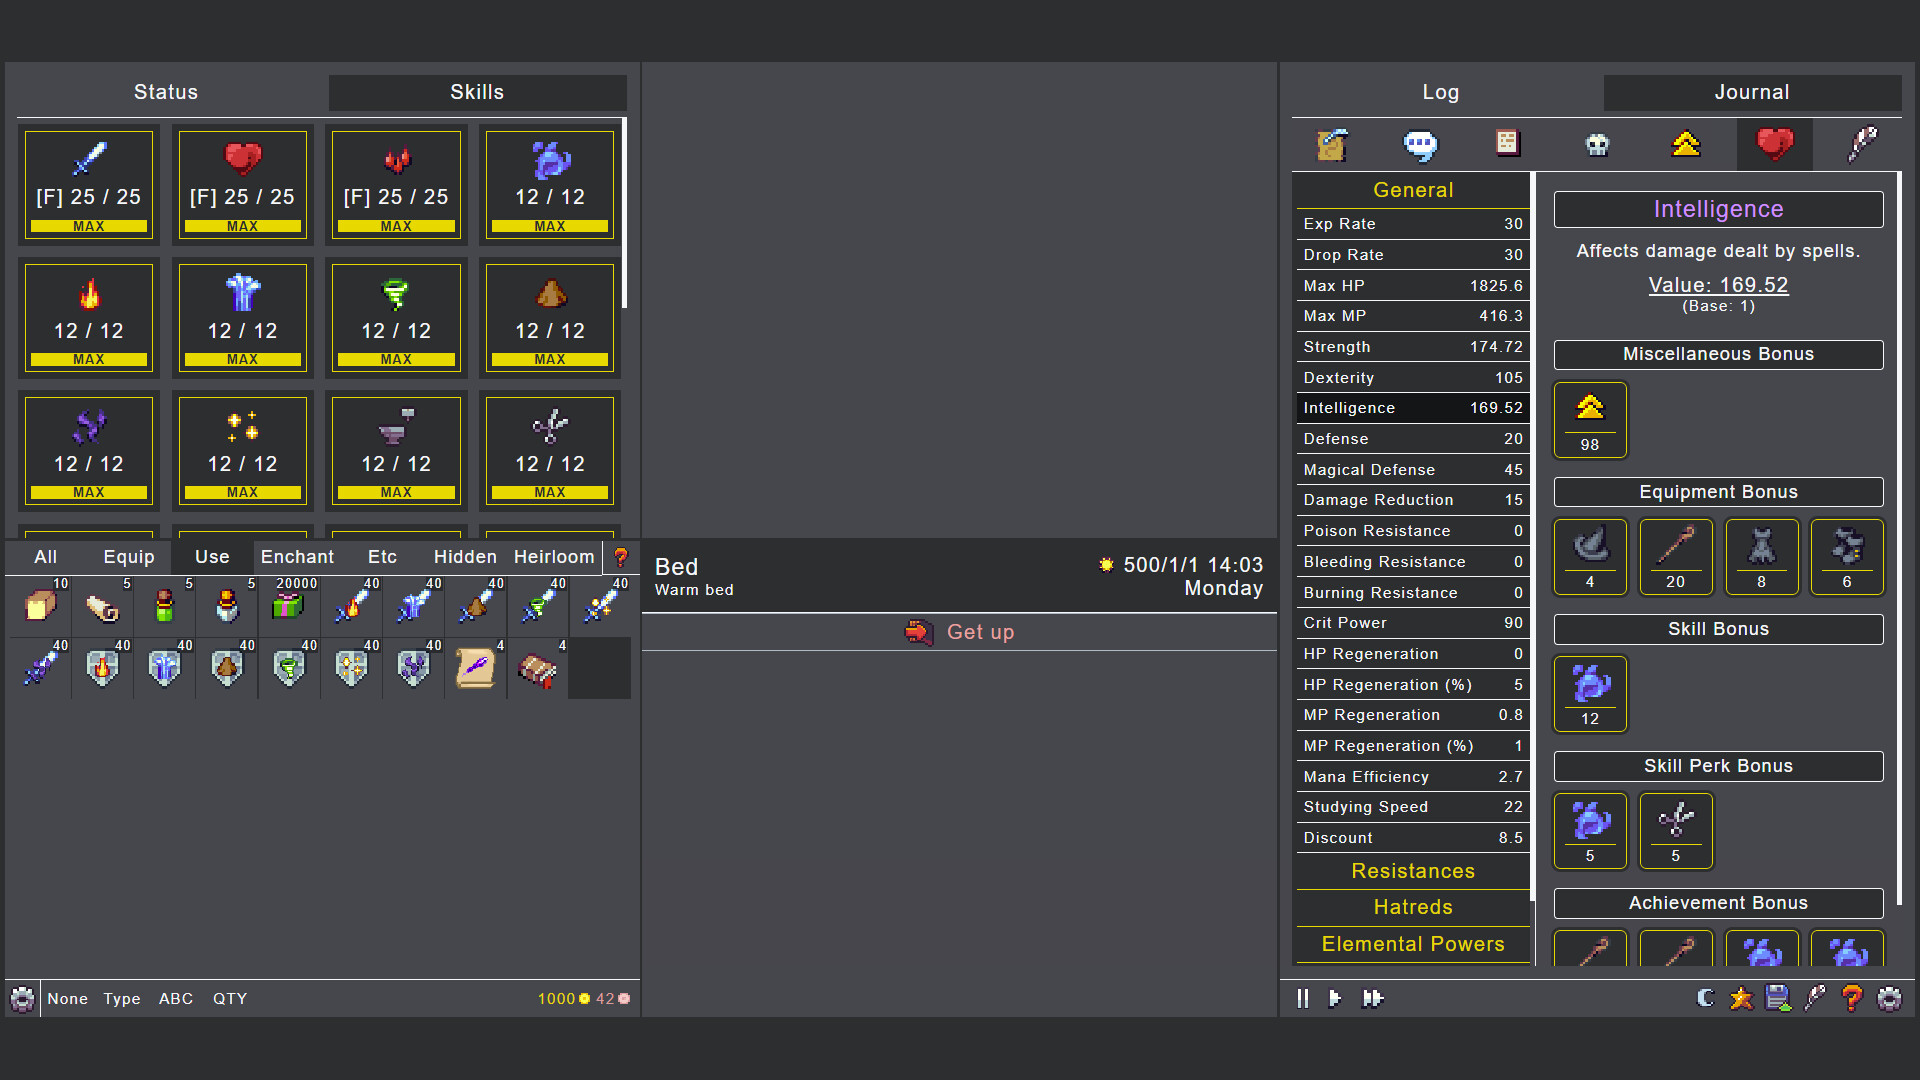This screenshot has height=1080, width=1920.
Task: Open the orange question mark help icon
Action: (1852, 998)
